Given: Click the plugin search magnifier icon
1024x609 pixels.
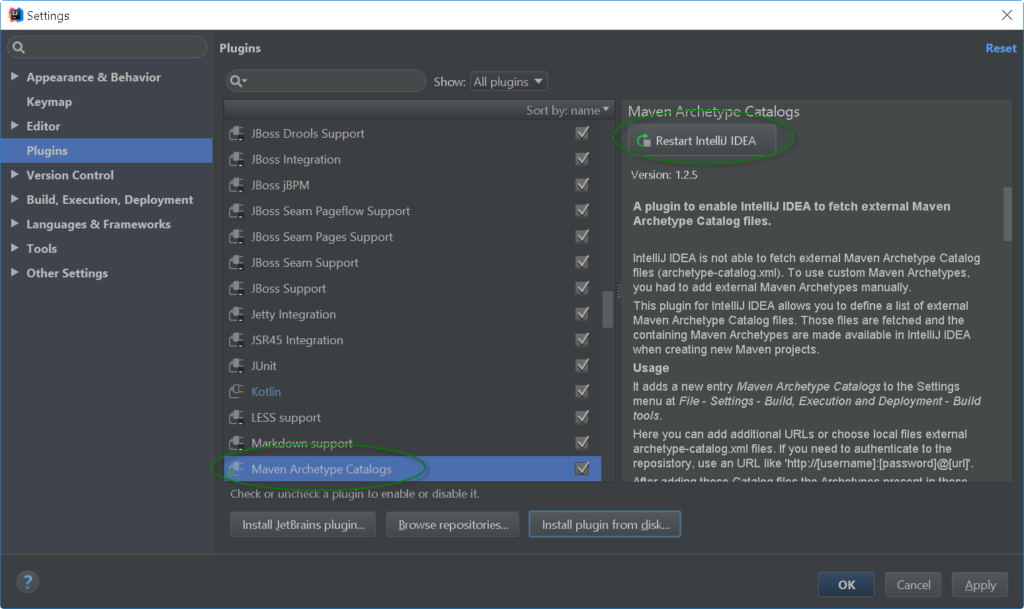Looking at the screenshot, I should point(238,81).
